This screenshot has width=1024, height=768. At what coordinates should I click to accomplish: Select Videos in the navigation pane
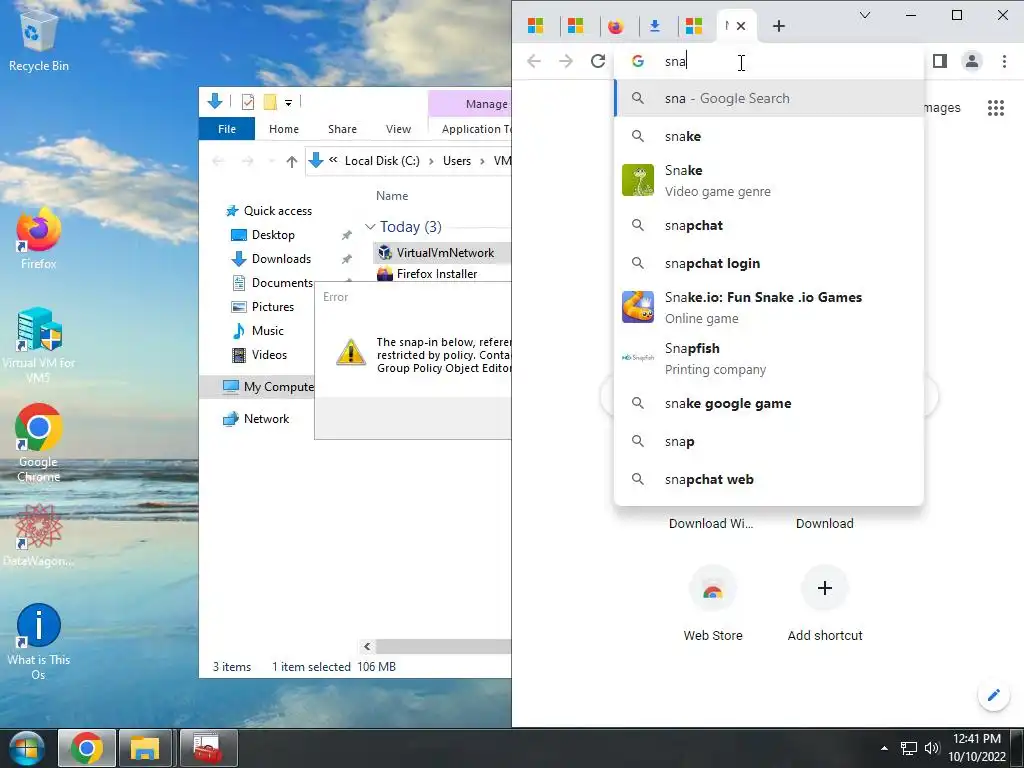tap(260, 355)
